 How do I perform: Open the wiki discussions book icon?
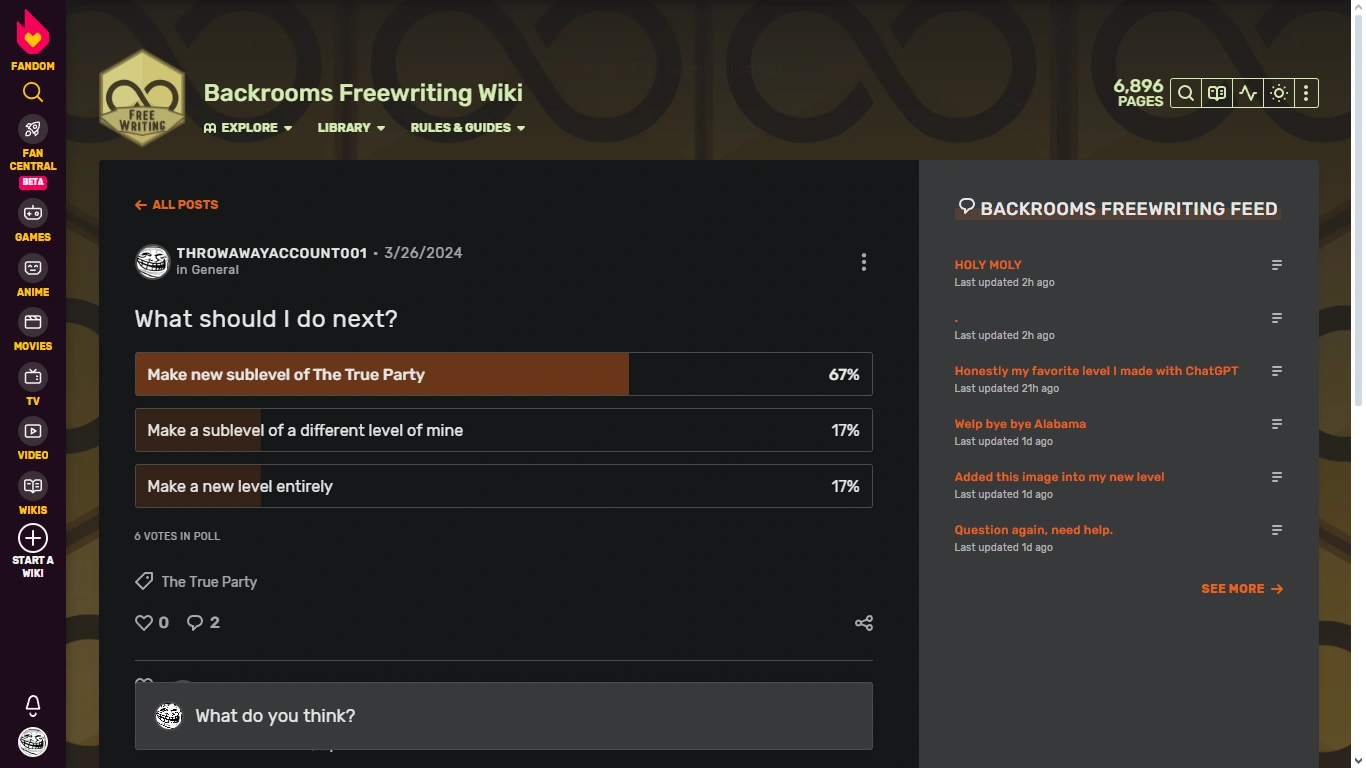coord(1217,93)
